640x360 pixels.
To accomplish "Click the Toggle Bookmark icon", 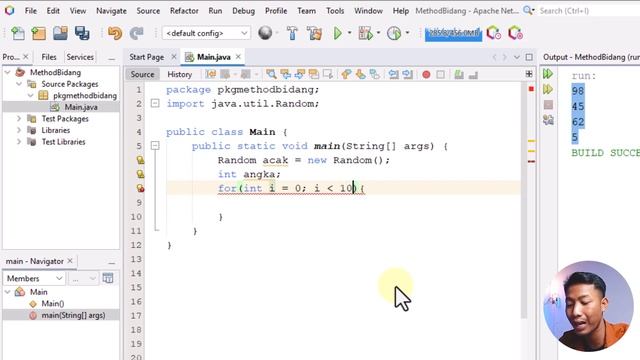I will [x=374, y=74].
